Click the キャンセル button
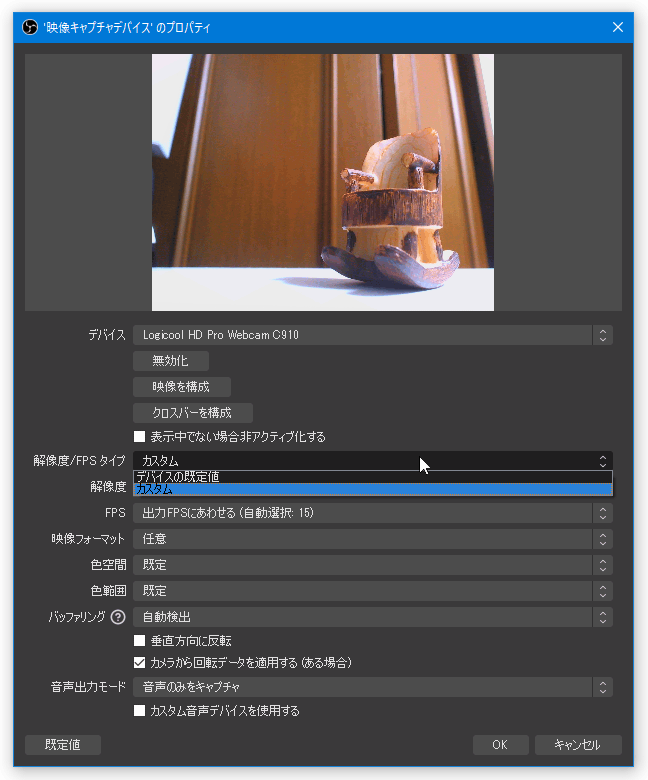Screen dimensions: 648x780 coord(578,745)
